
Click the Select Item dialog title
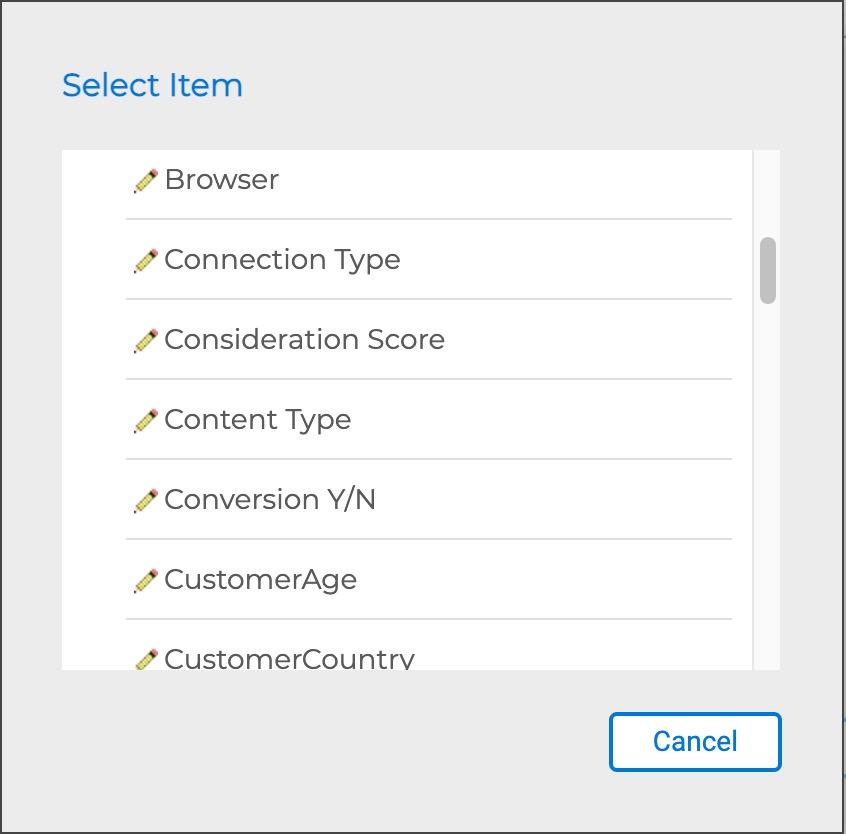coord(152,86)
